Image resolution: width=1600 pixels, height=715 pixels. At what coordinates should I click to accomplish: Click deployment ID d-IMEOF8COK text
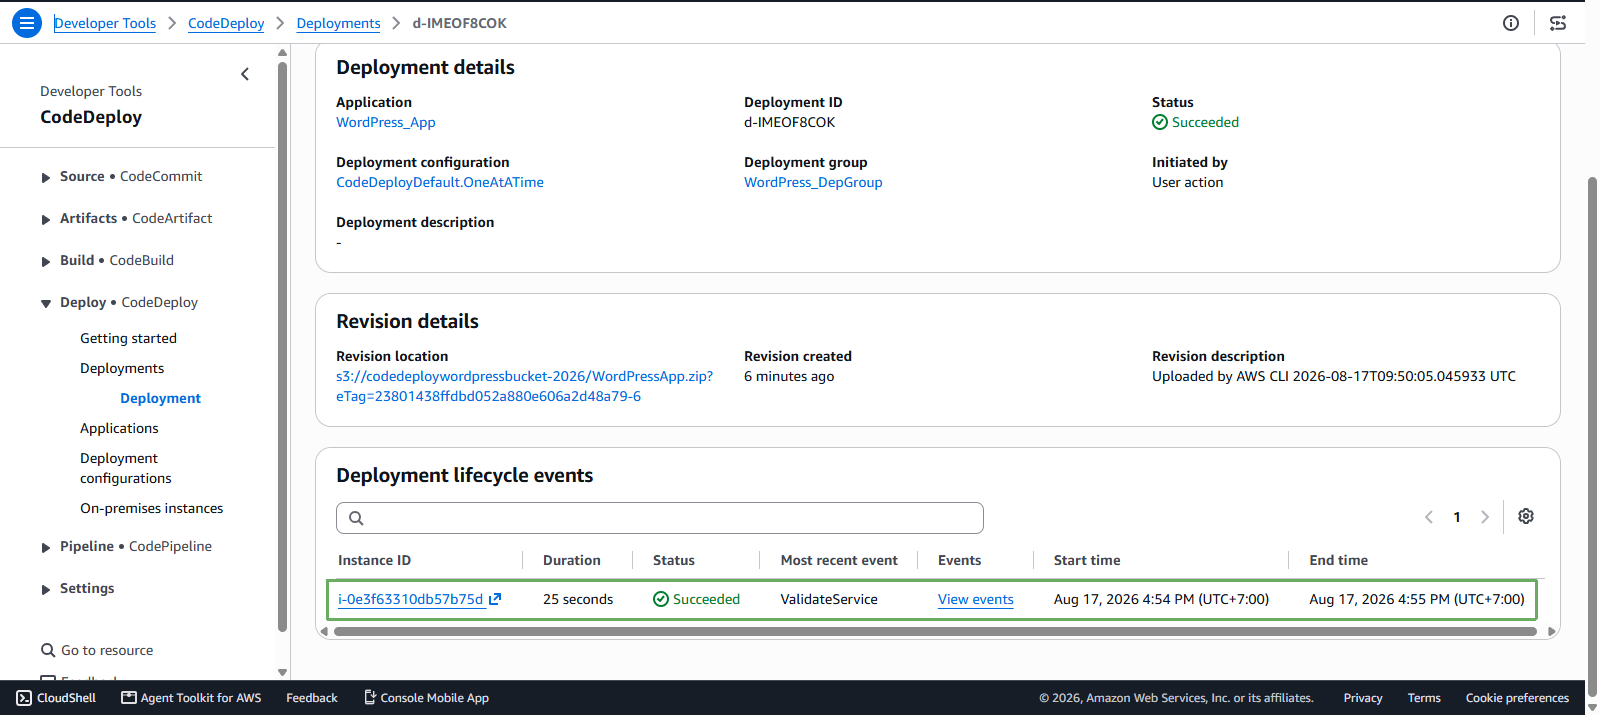tap(789, 122)
